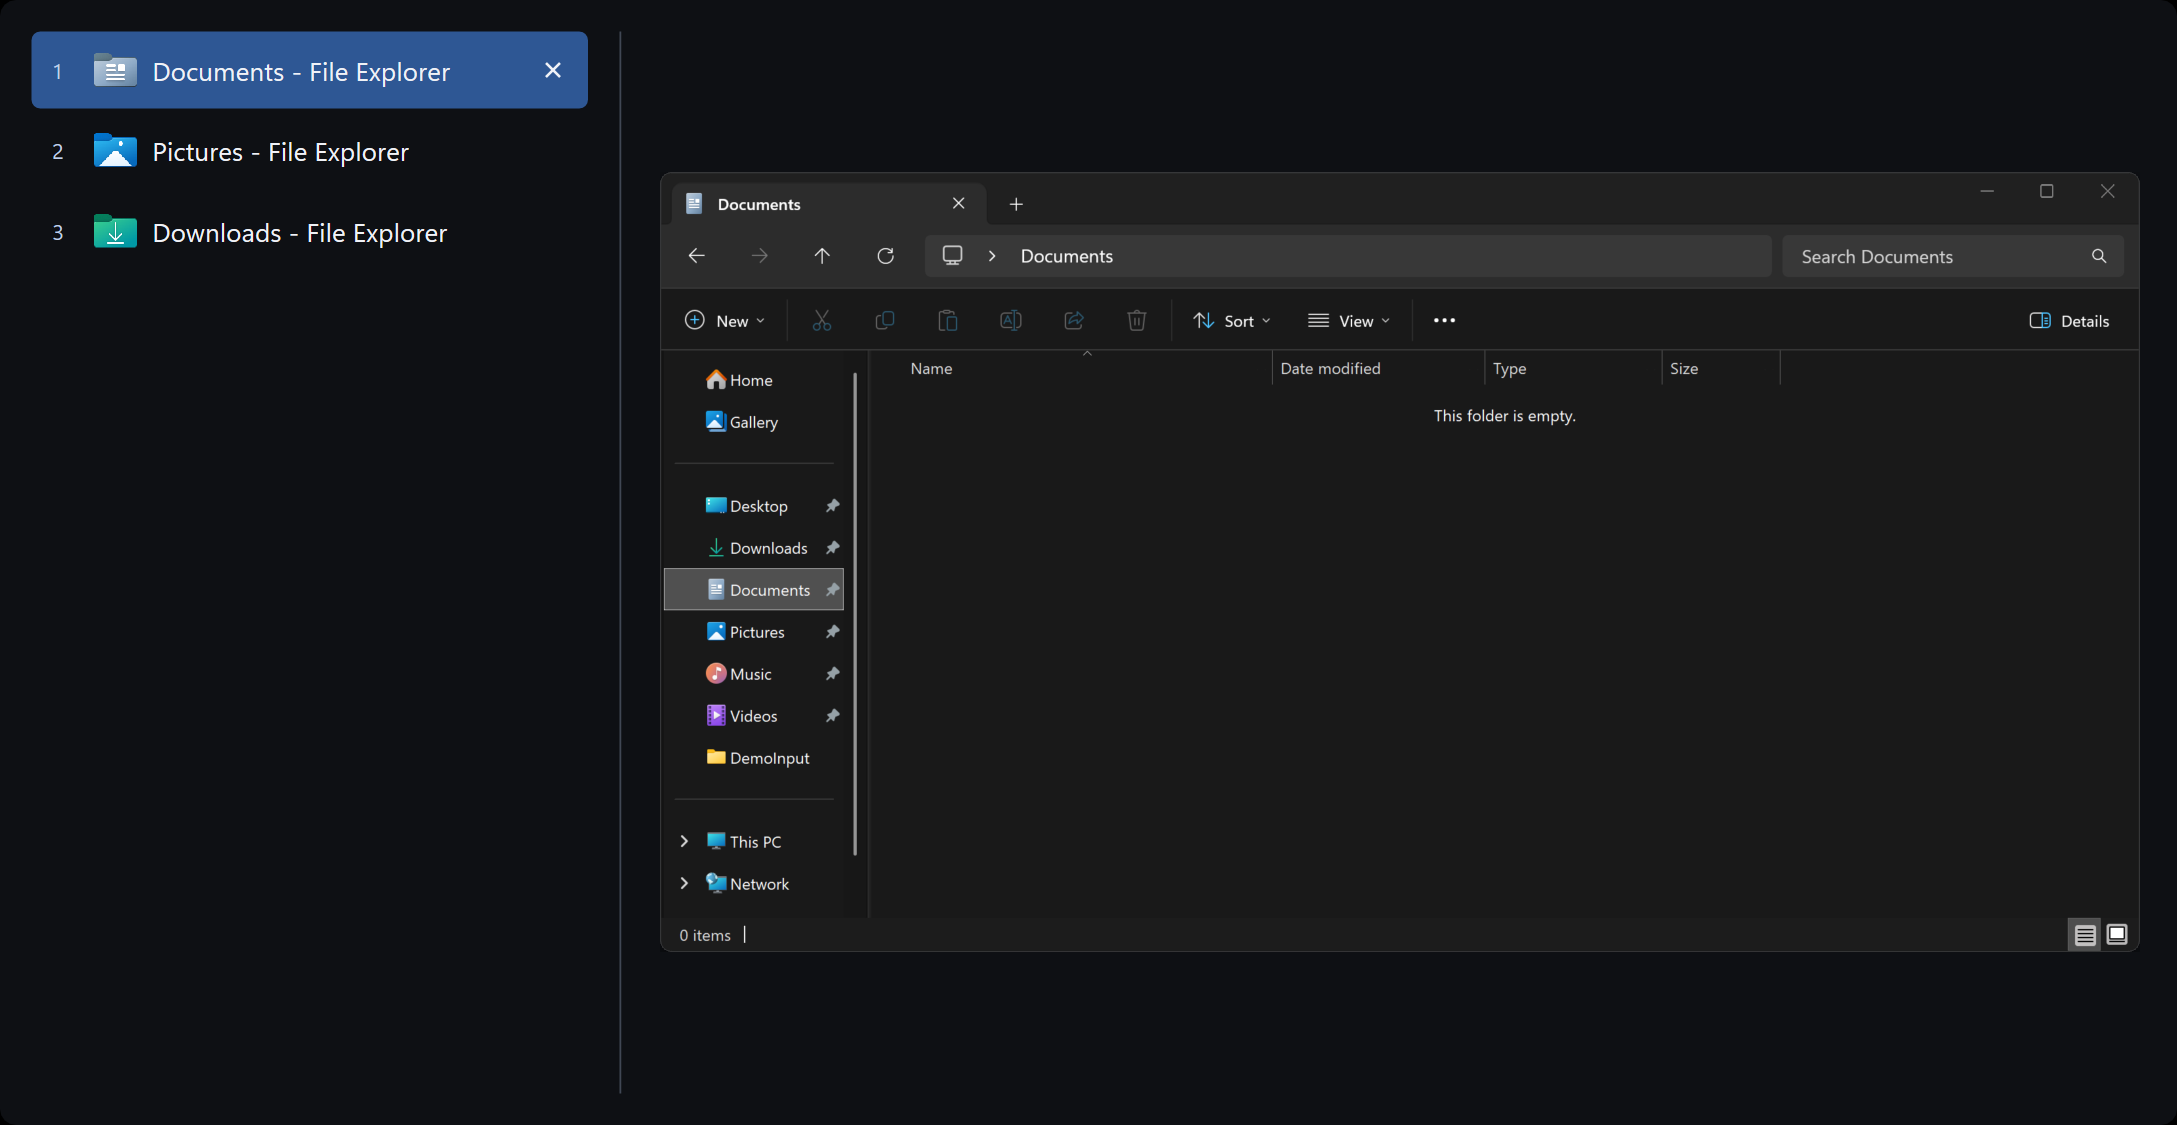Click the This PC monitor icon in address bar
Viewport: 2177px width, 1125px height.
coord(953,256)
